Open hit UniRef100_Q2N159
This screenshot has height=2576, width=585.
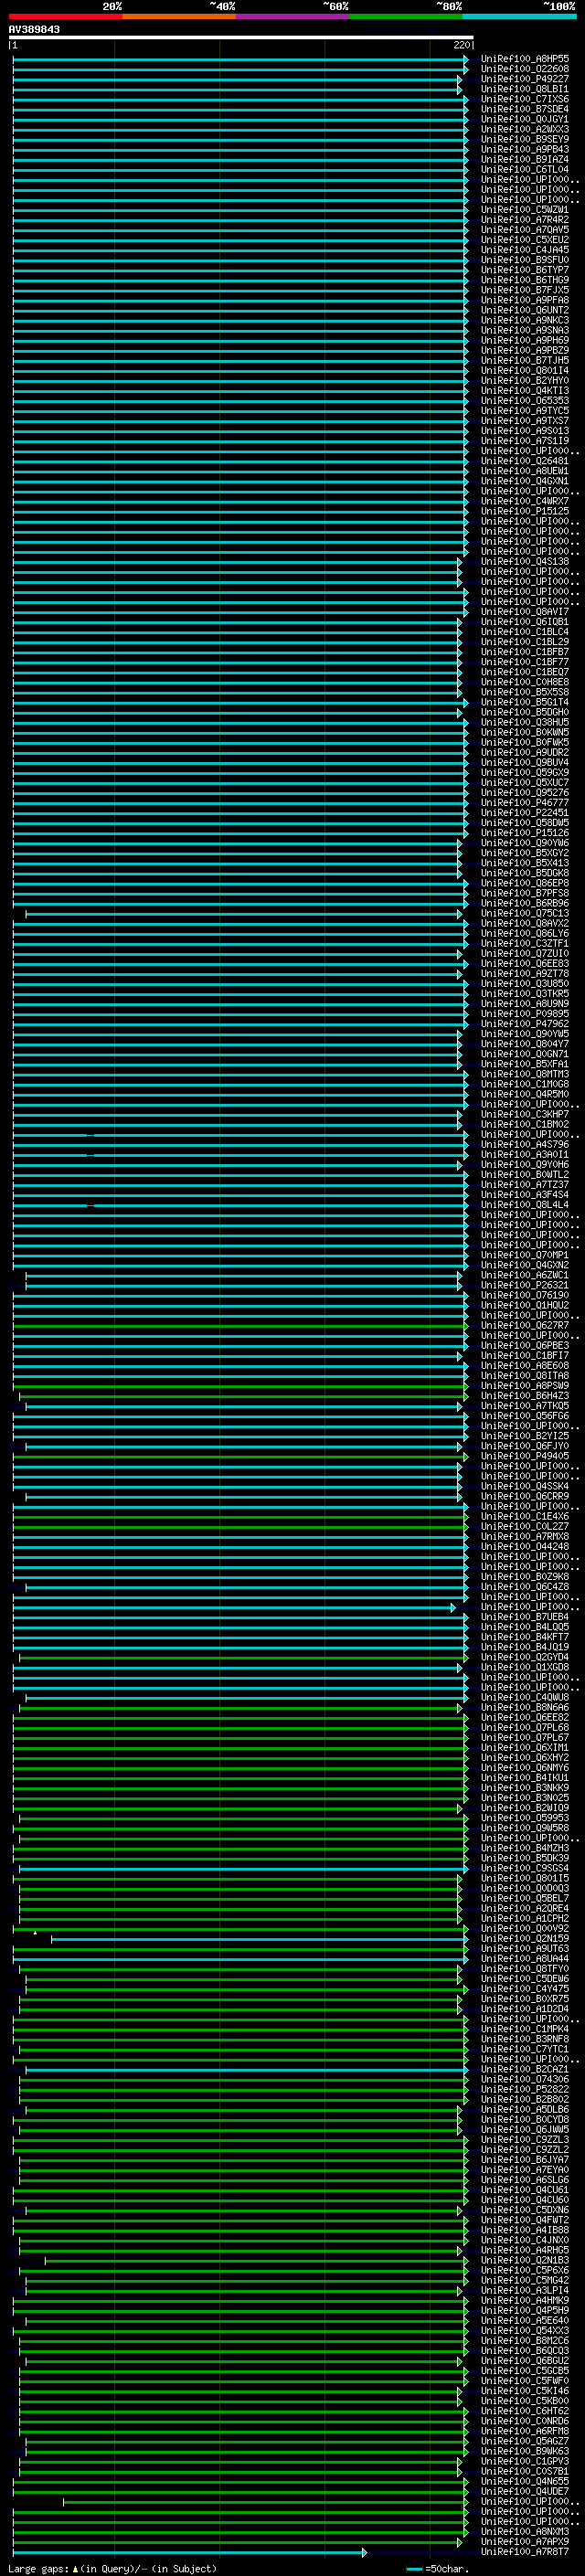pyautogui.click(x=524, y=1938)
